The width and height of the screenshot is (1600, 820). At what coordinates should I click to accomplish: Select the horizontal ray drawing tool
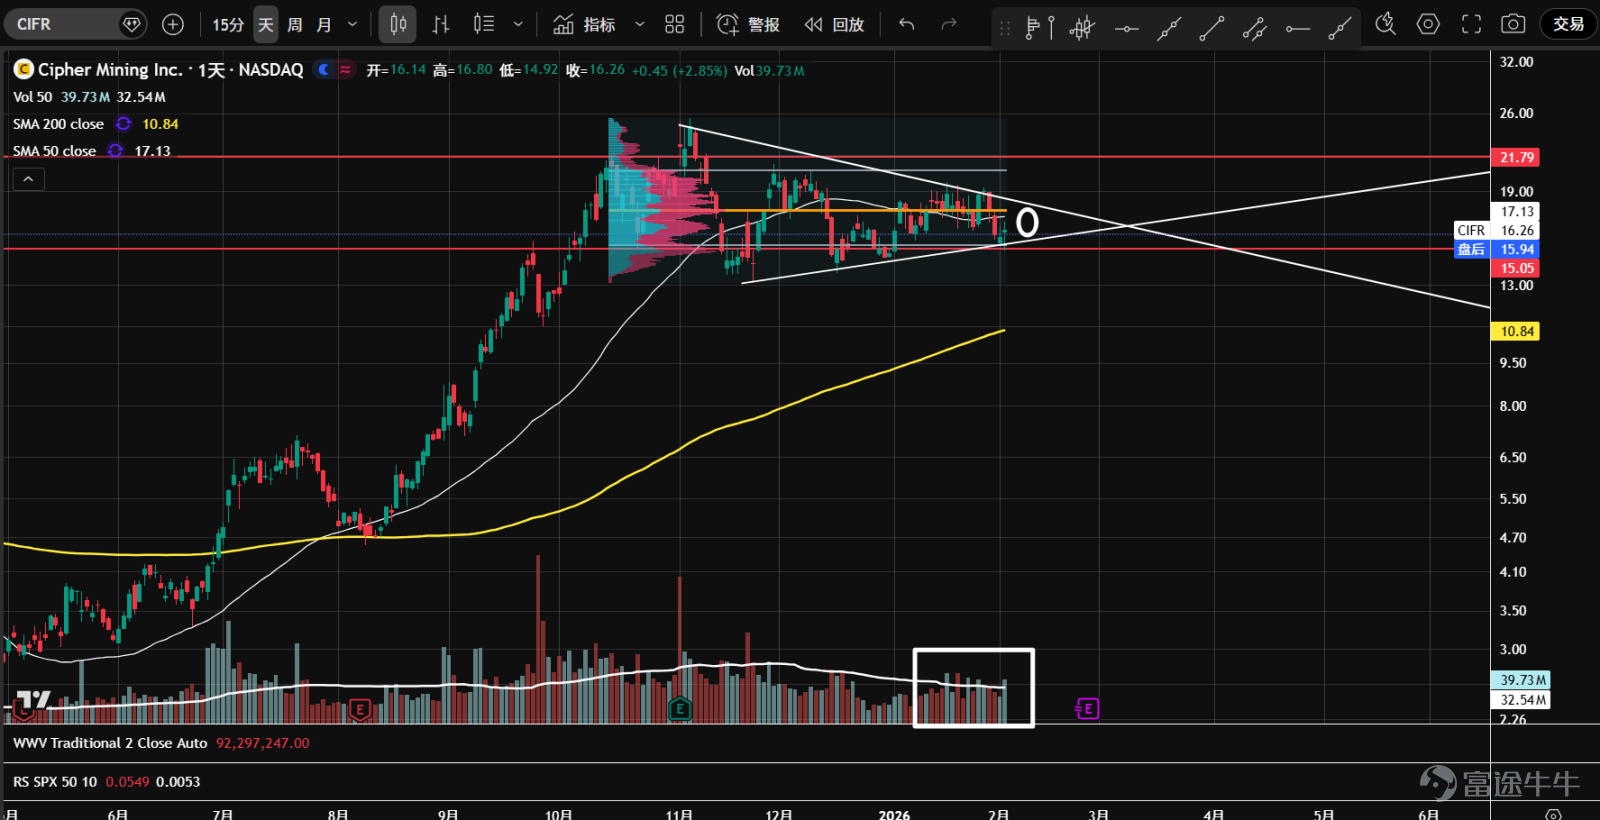point(1298,28)
